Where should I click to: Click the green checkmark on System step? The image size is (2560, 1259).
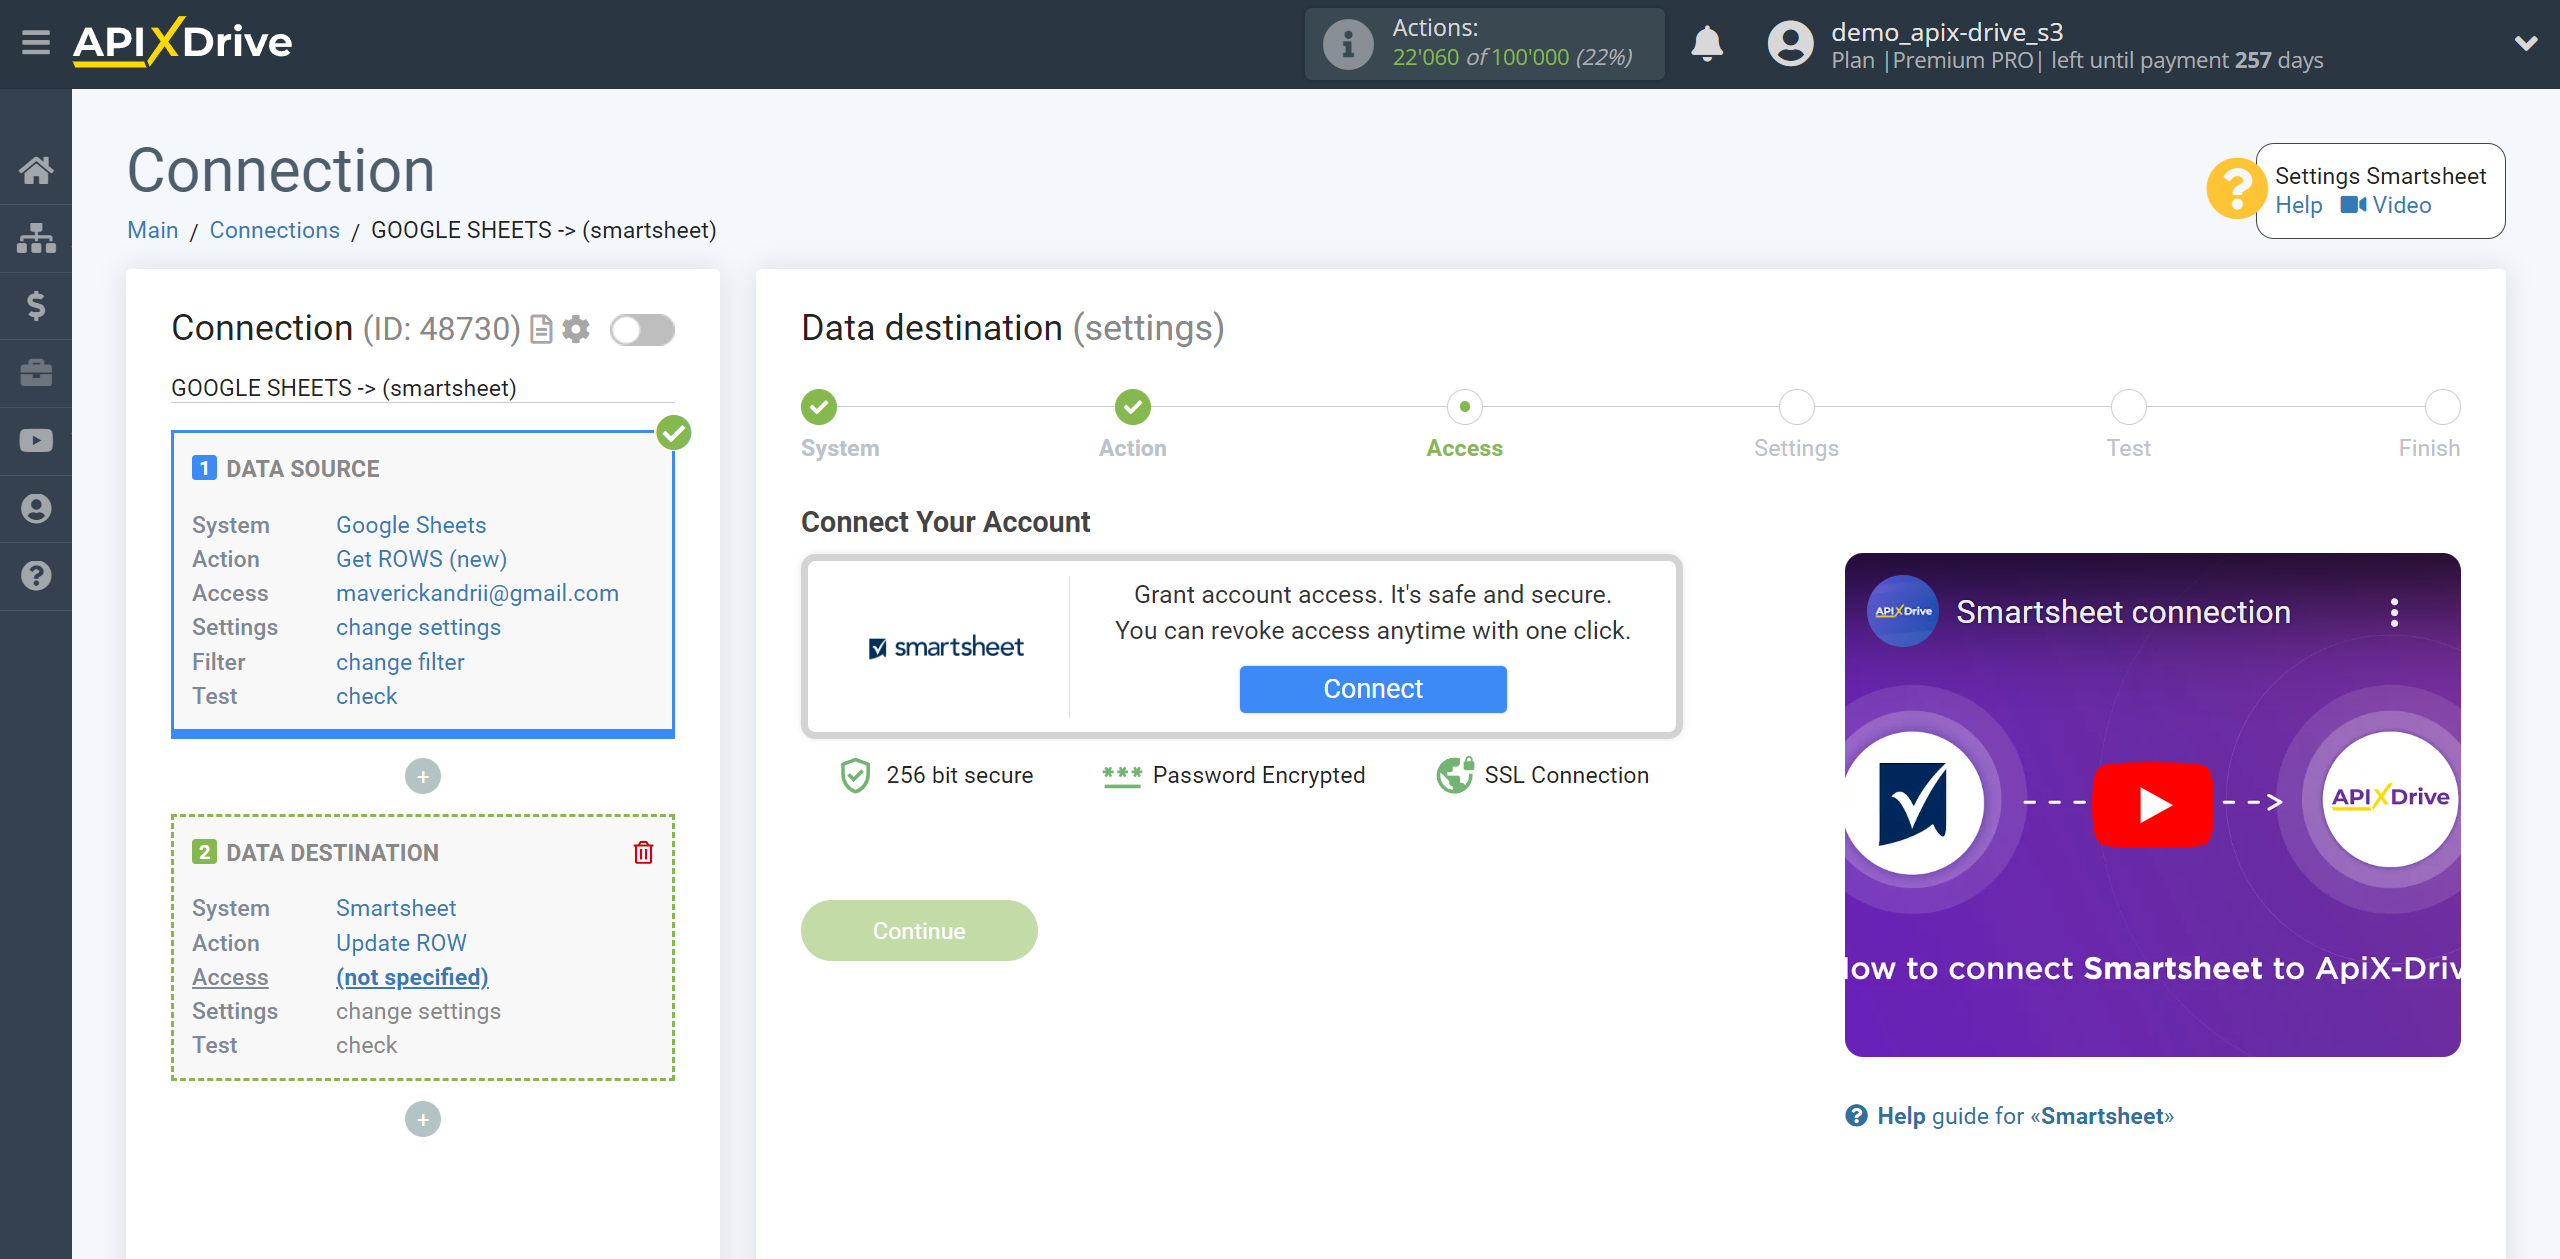820,407
